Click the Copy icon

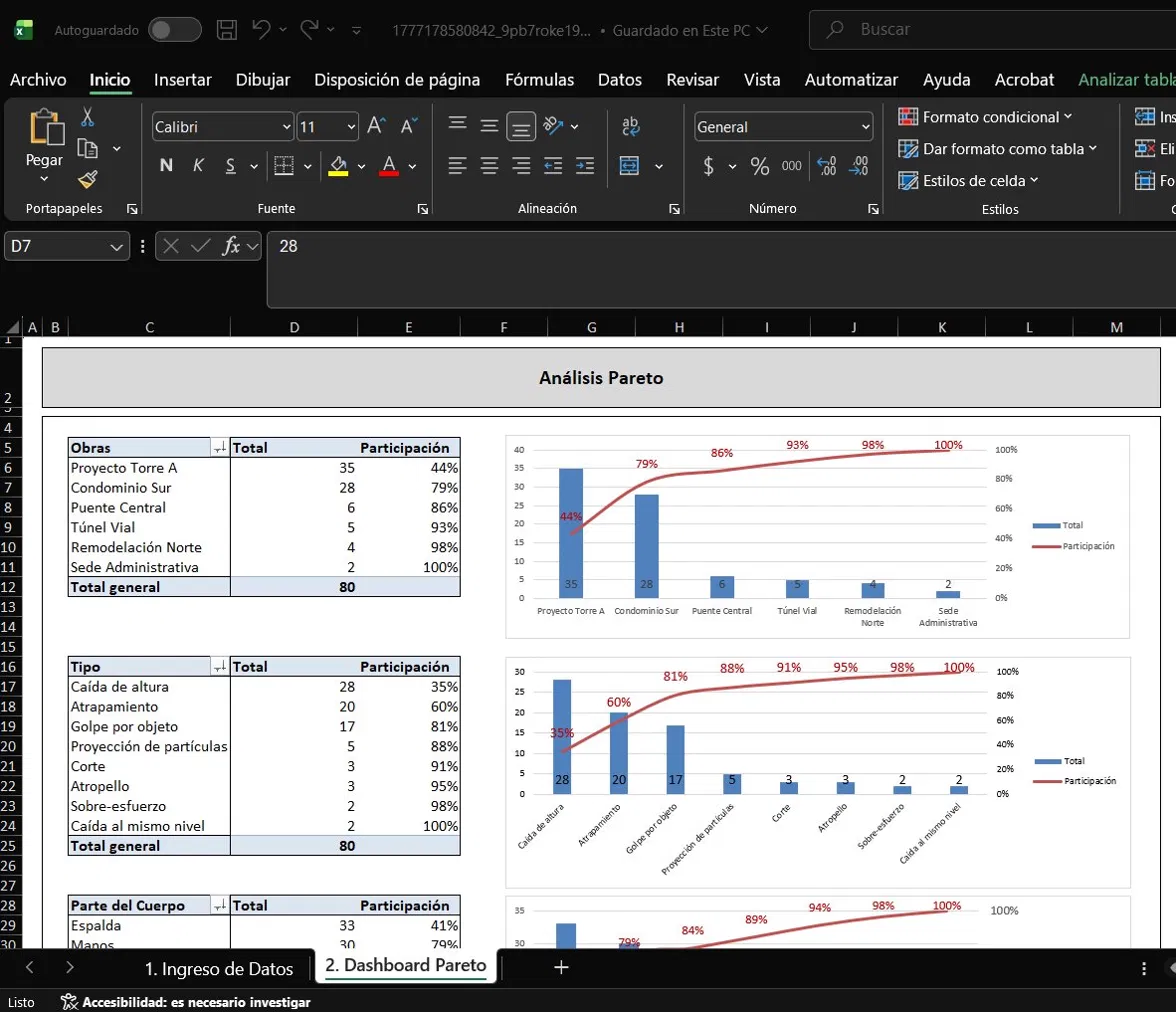point(88,149)
